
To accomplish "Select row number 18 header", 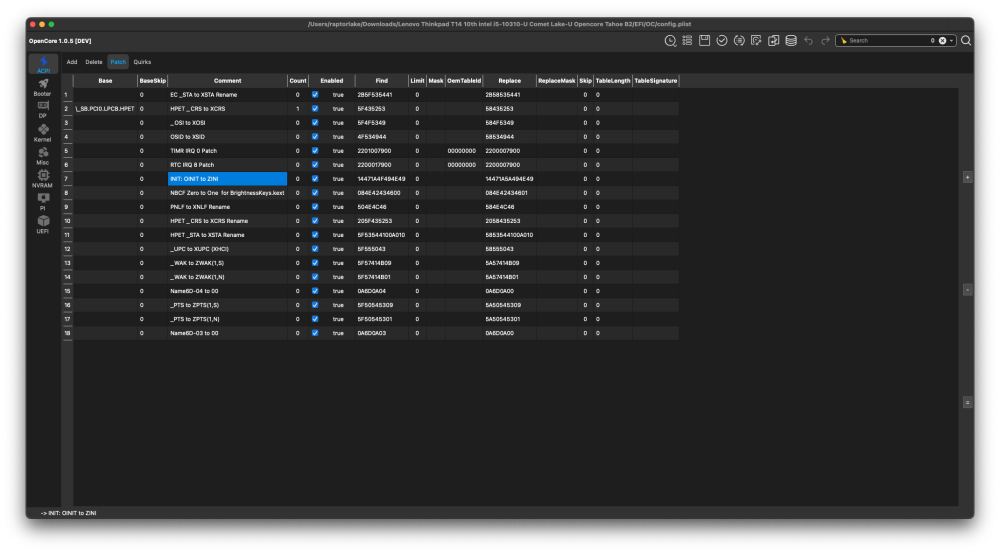I will coord(67,333).
